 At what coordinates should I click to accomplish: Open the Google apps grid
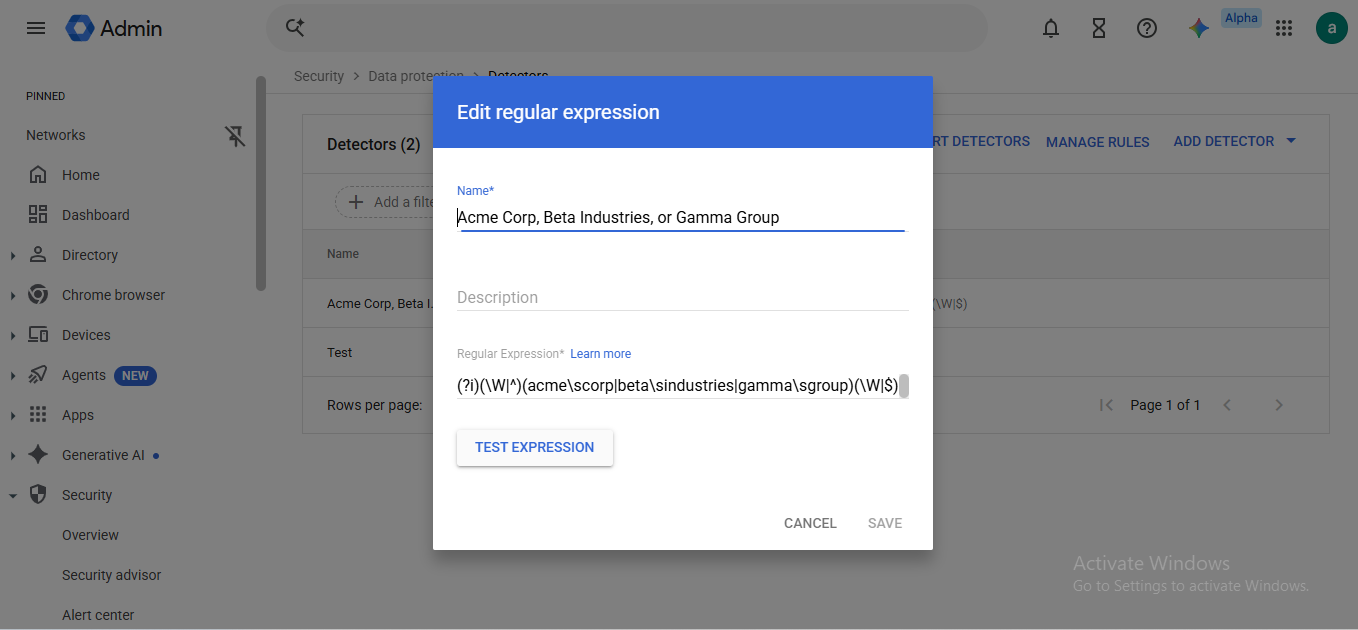coord(1285,28)
